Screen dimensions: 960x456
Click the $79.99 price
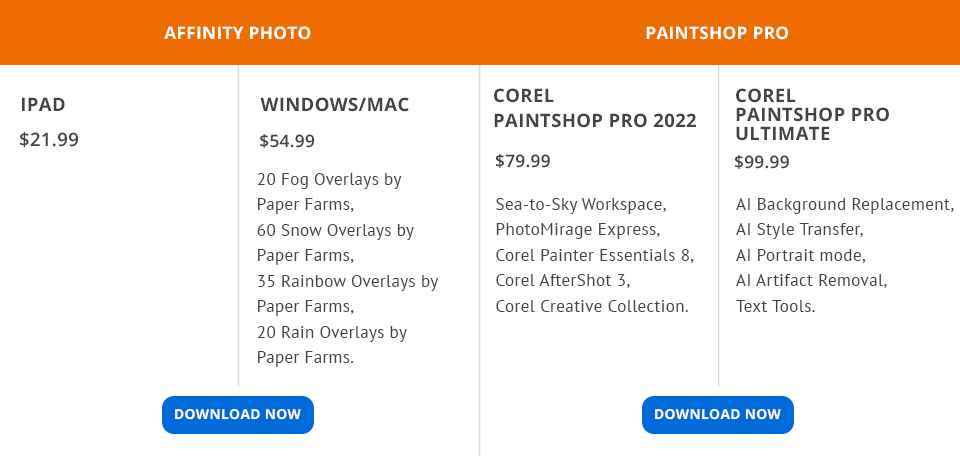tap(522, 162)
